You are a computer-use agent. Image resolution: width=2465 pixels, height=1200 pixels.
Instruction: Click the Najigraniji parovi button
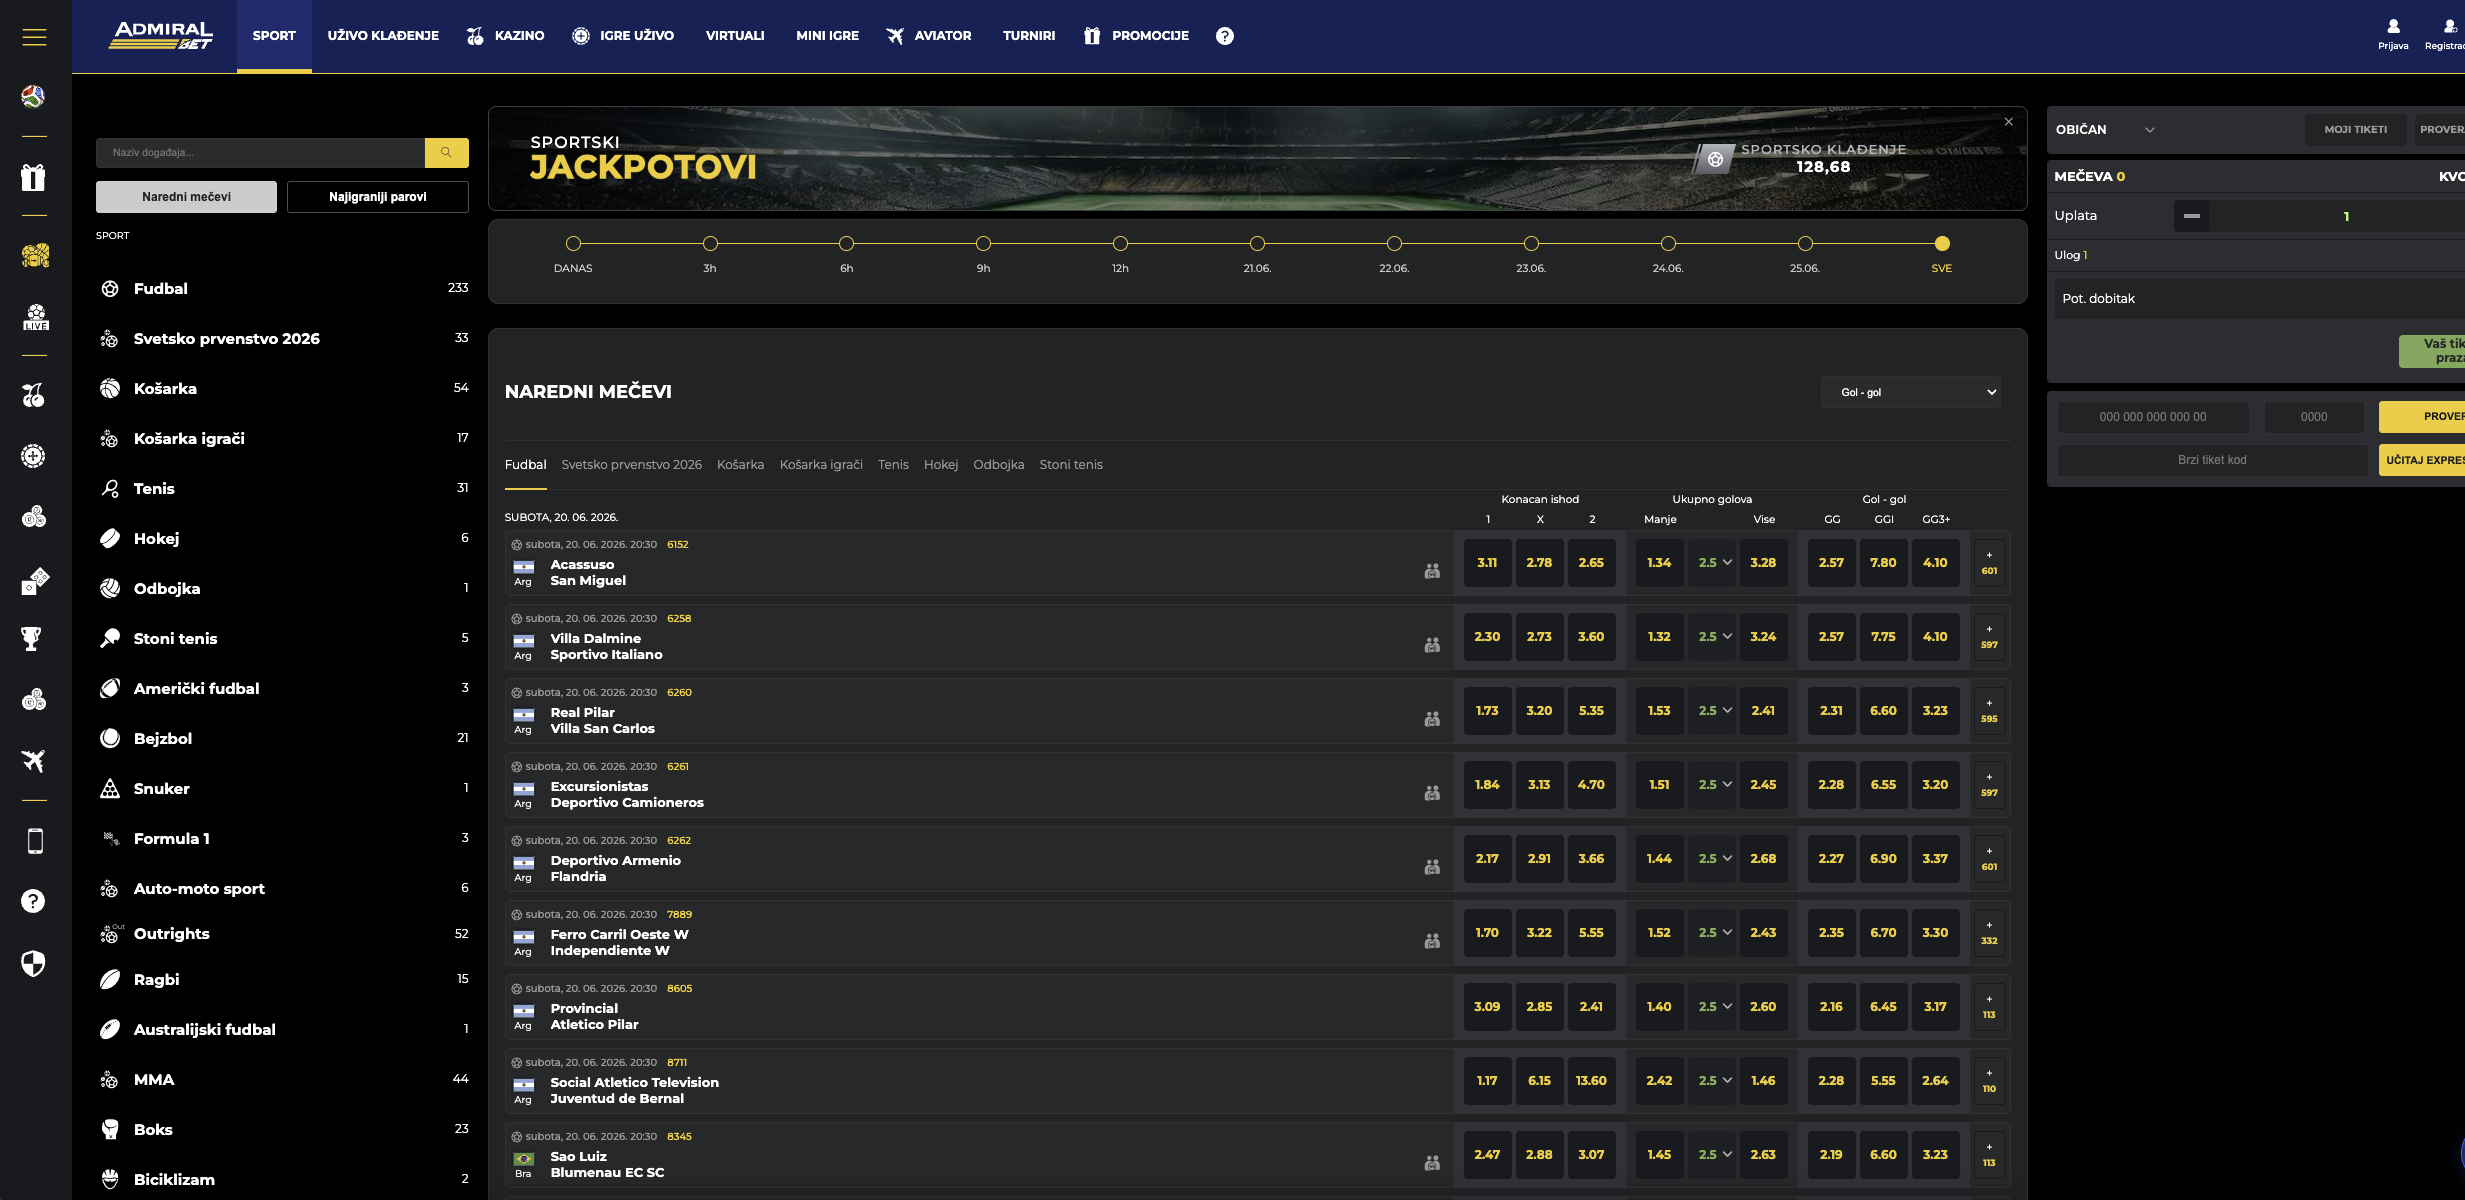(378, 197)
